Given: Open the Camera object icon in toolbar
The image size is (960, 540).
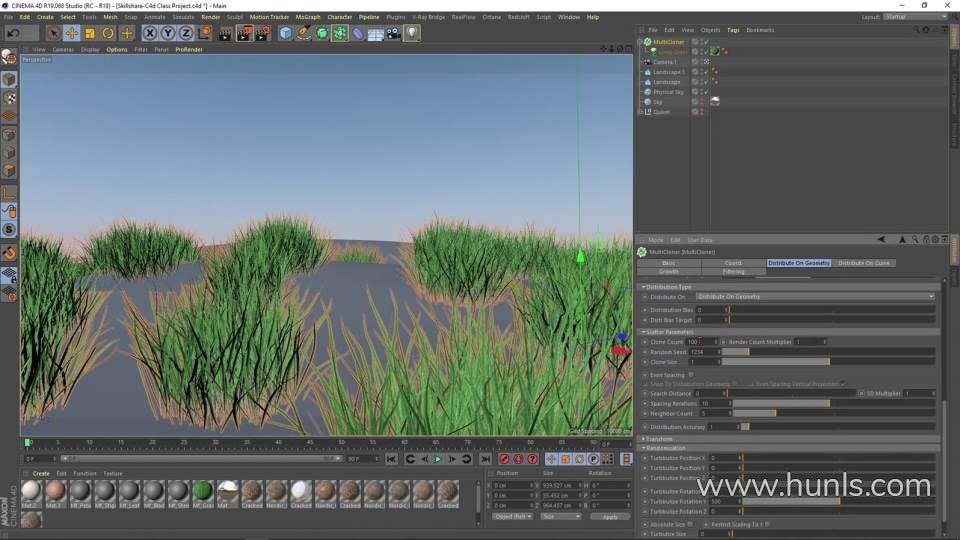Looking at the screenshot, I should point(393,33).
